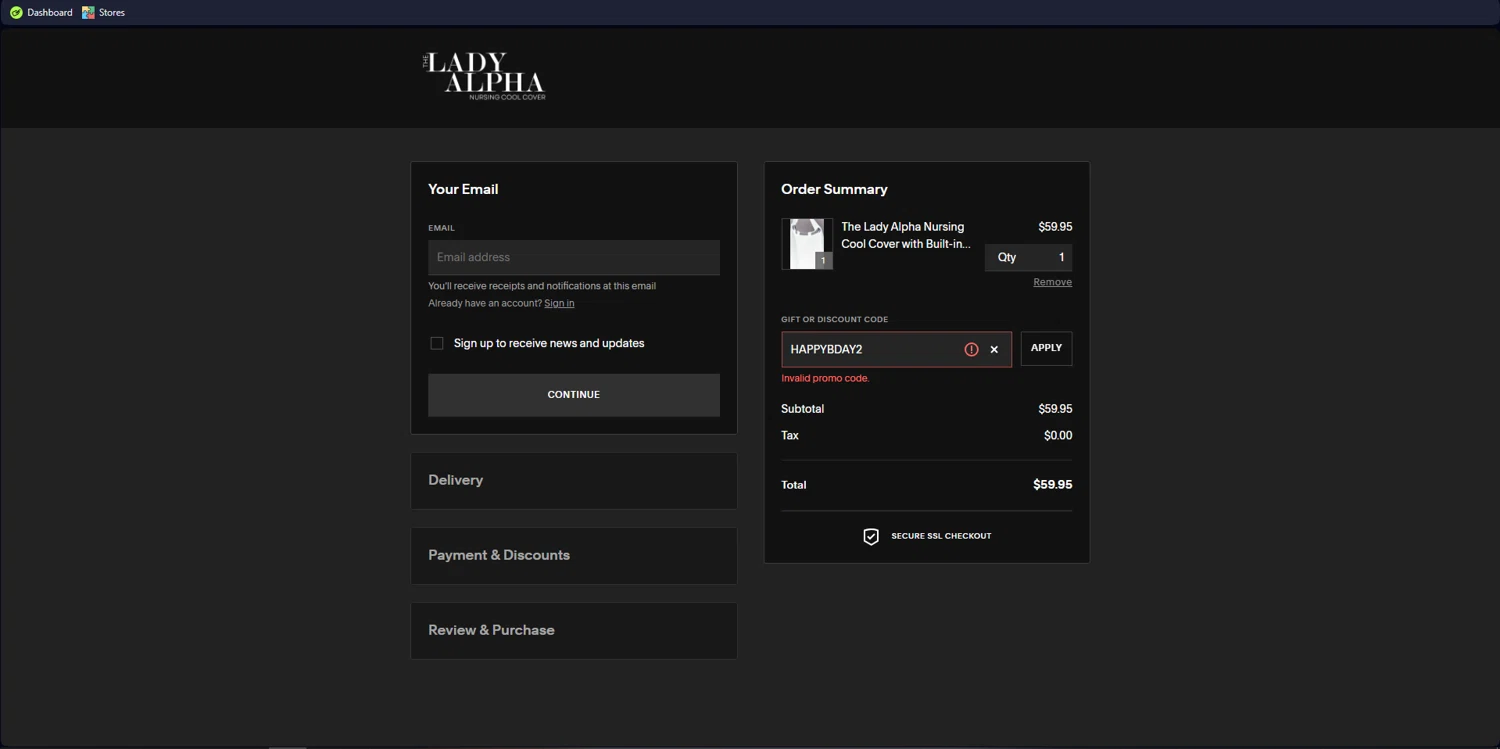Remove the item from the order
1500x749 pixels.
point(1052,282)
